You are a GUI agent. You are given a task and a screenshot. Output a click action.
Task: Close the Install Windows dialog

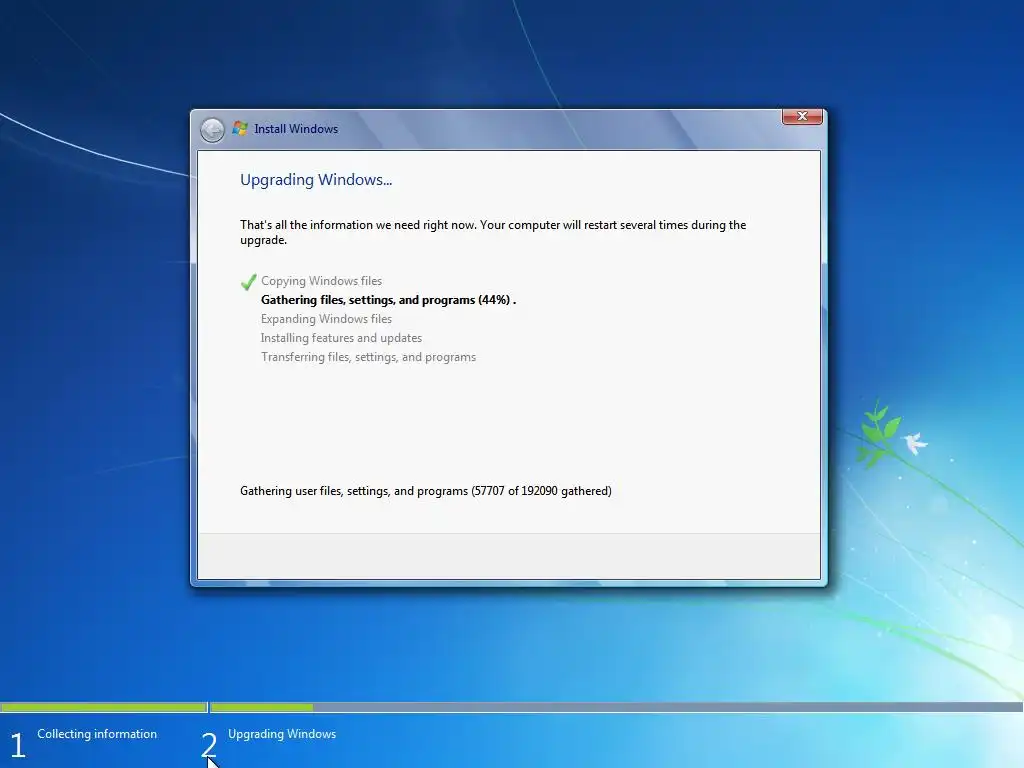pyautogui.click(x=802, y=116)
